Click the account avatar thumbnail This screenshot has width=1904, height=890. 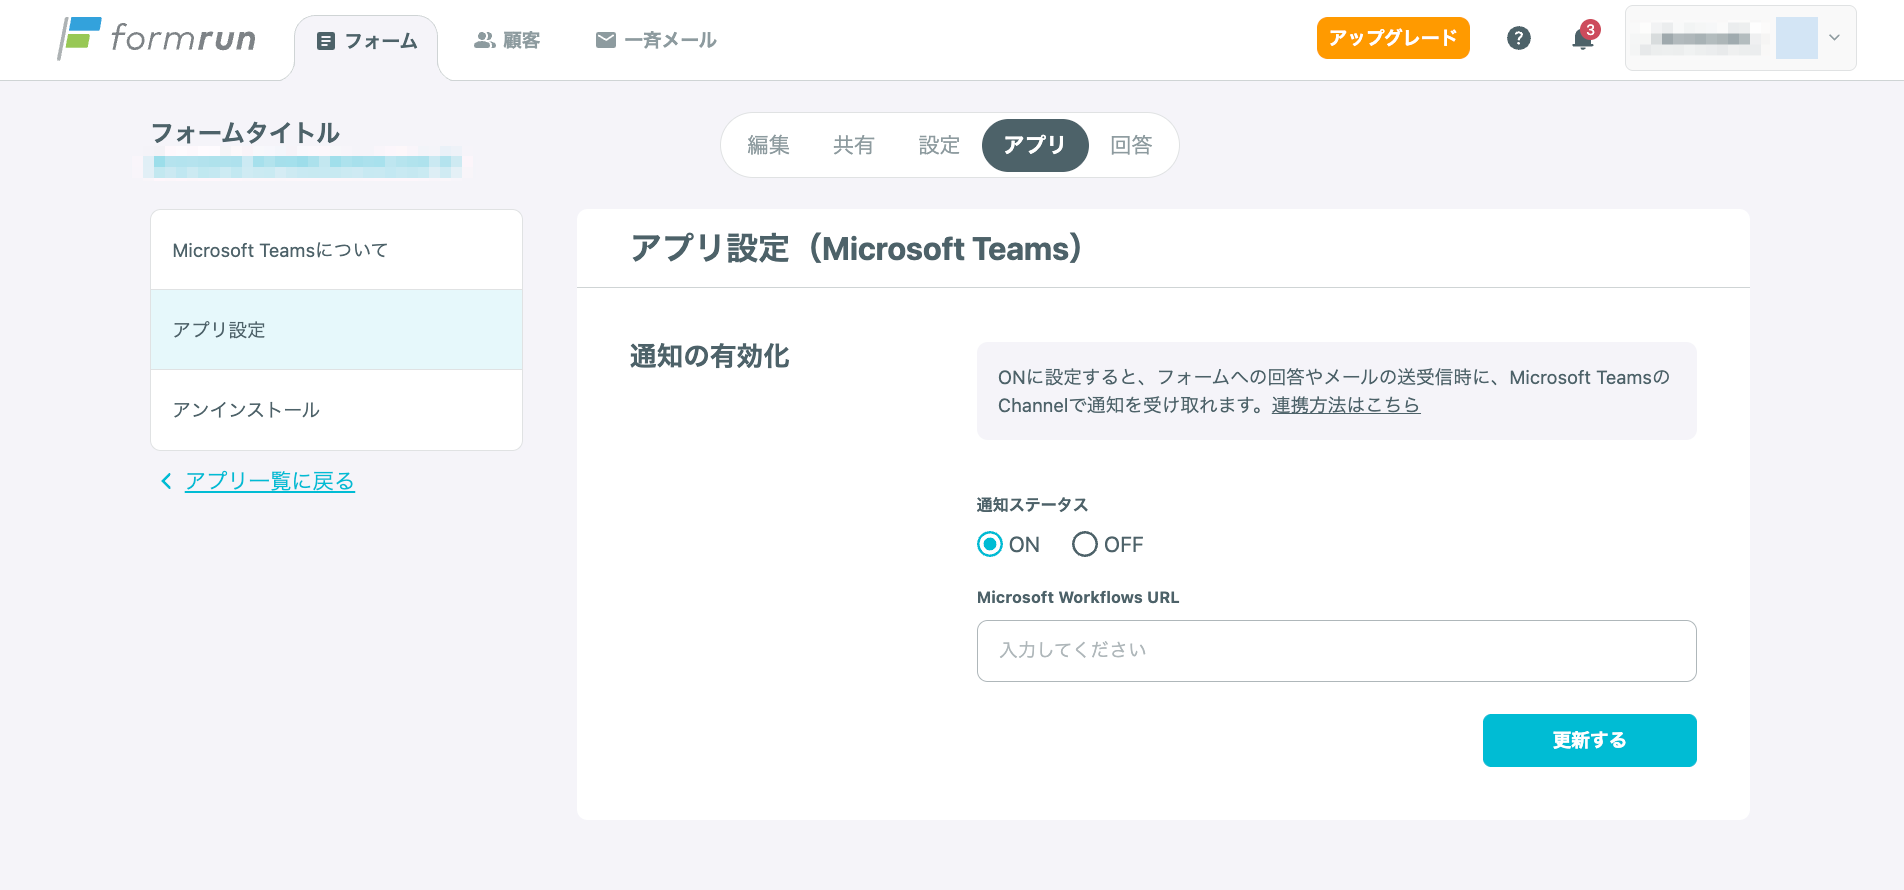(x=1796, y=38)
